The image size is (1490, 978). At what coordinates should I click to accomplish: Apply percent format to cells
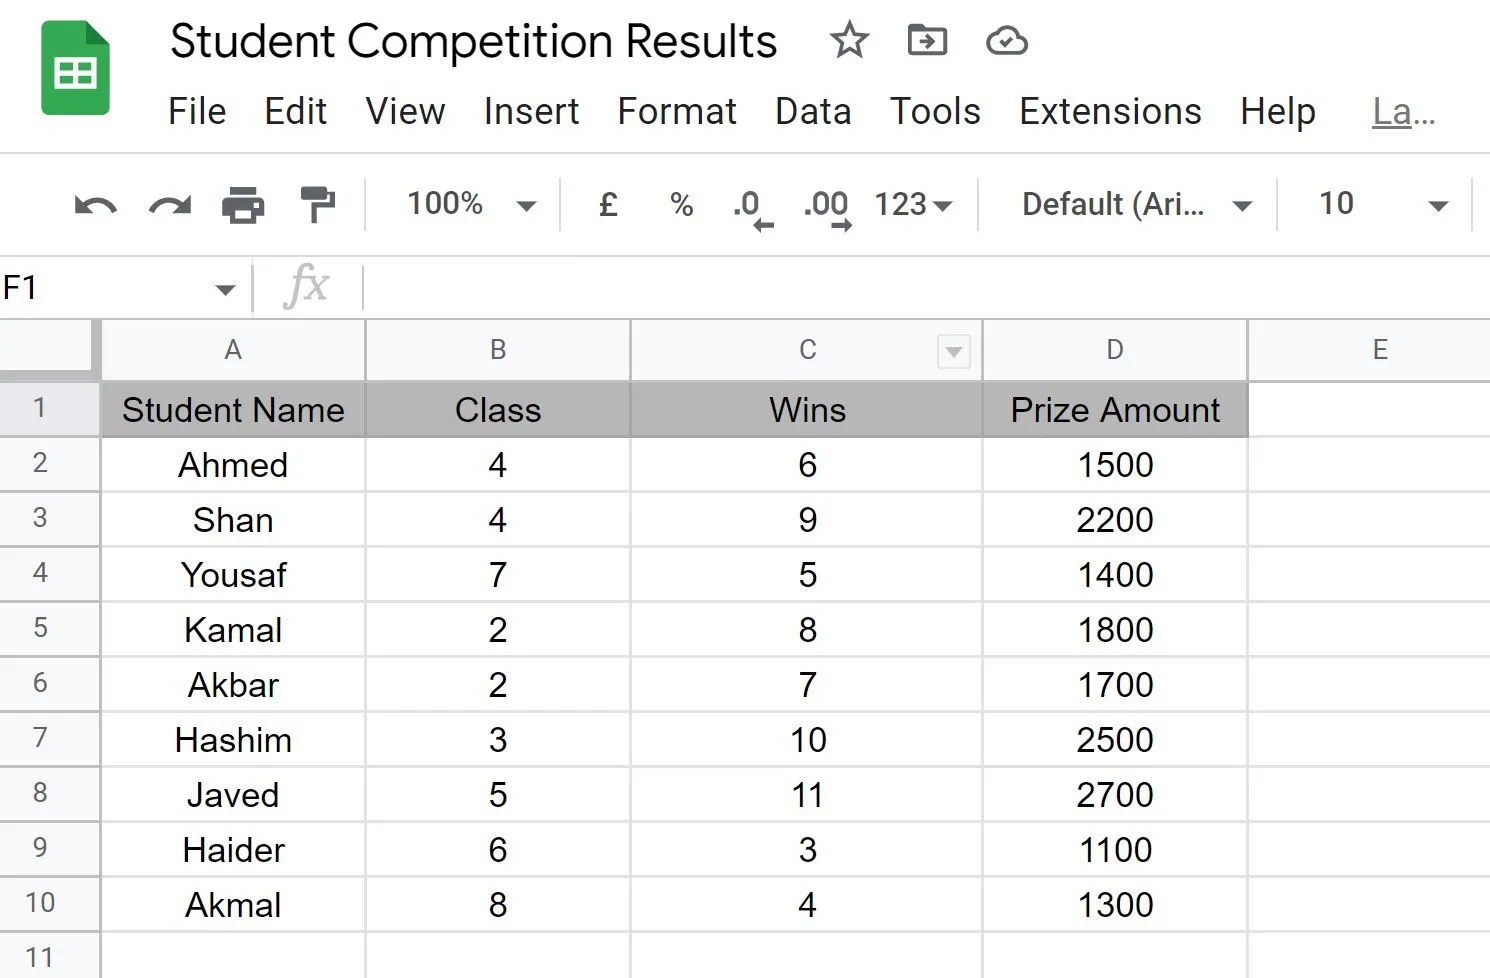[682, 205]
